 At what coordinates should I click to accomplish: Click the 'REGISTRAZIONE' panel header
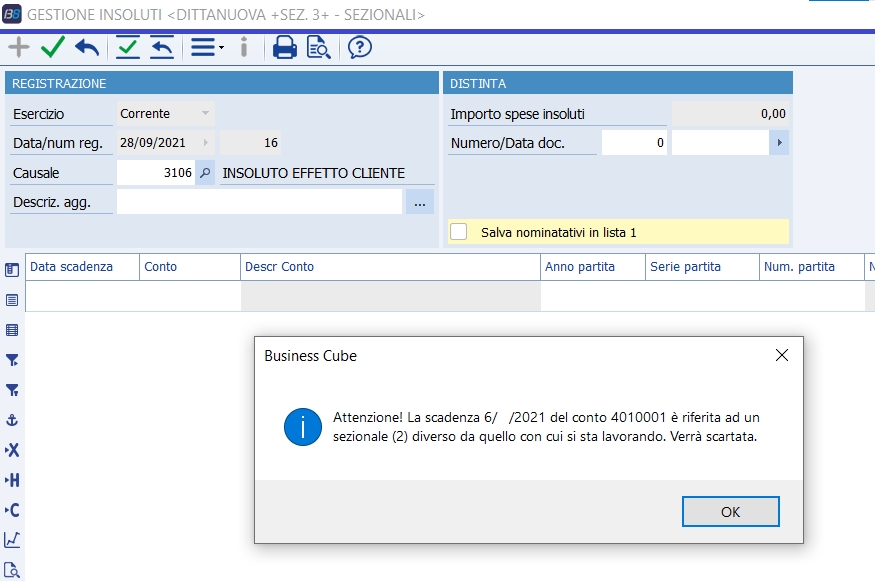(x=222, y=83)
